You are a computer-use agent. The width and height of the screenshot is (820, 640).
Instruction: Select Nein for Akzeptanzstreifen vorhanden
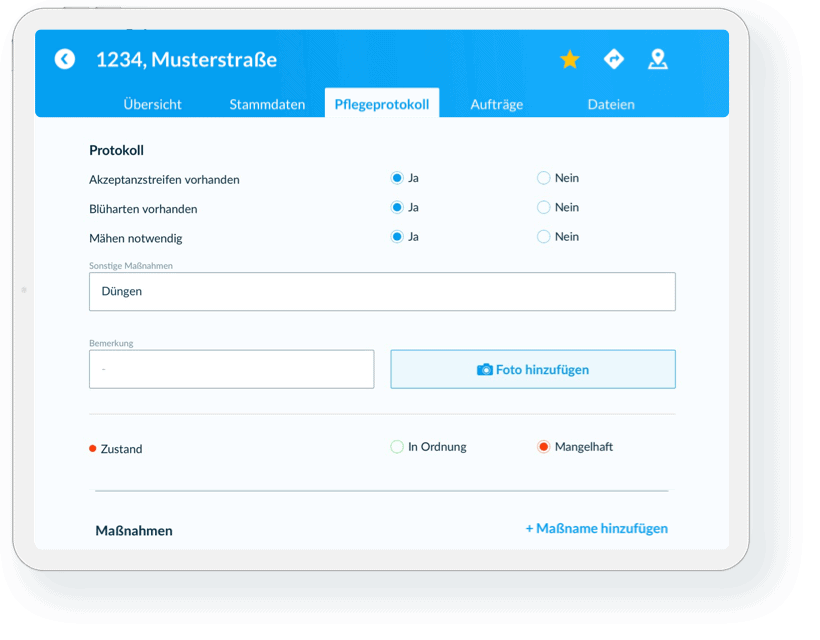coord(543,178)
